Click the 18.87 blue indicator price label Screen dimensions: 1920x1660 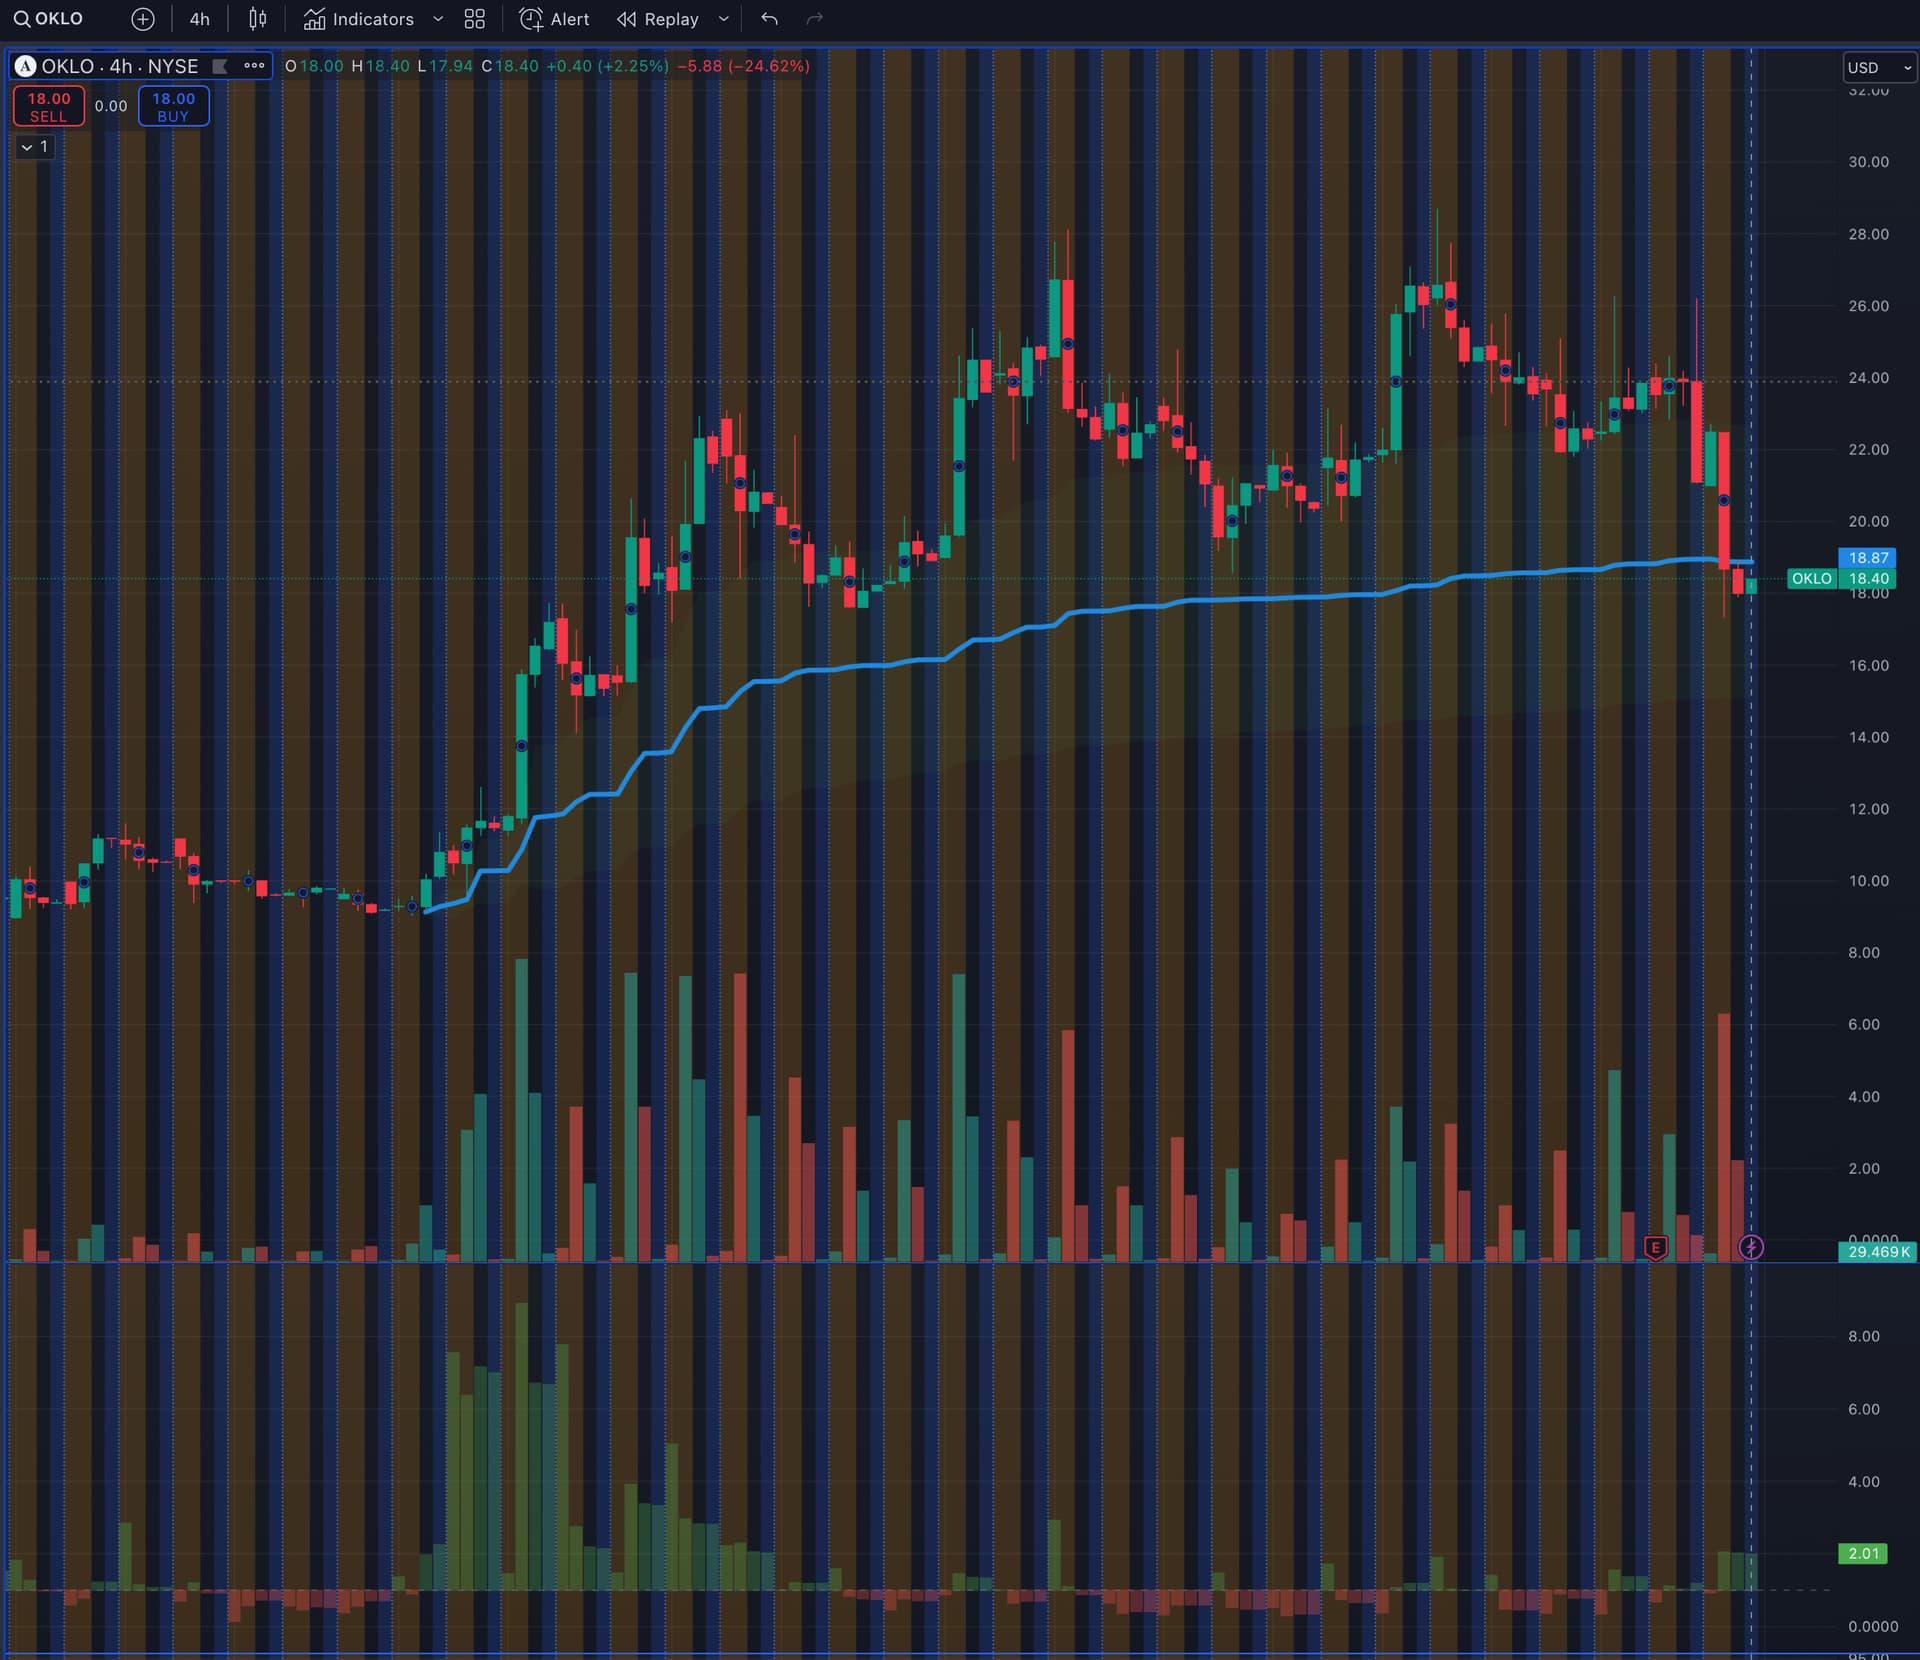tap(1868, 558)
